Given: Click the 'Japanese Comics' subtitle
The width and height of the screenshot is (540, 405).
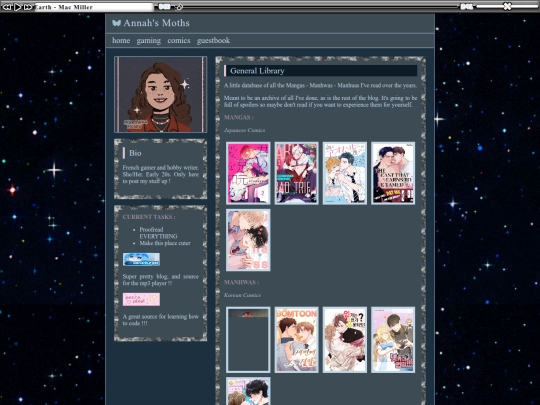Looking at the screenshot, I should (245, 130).
